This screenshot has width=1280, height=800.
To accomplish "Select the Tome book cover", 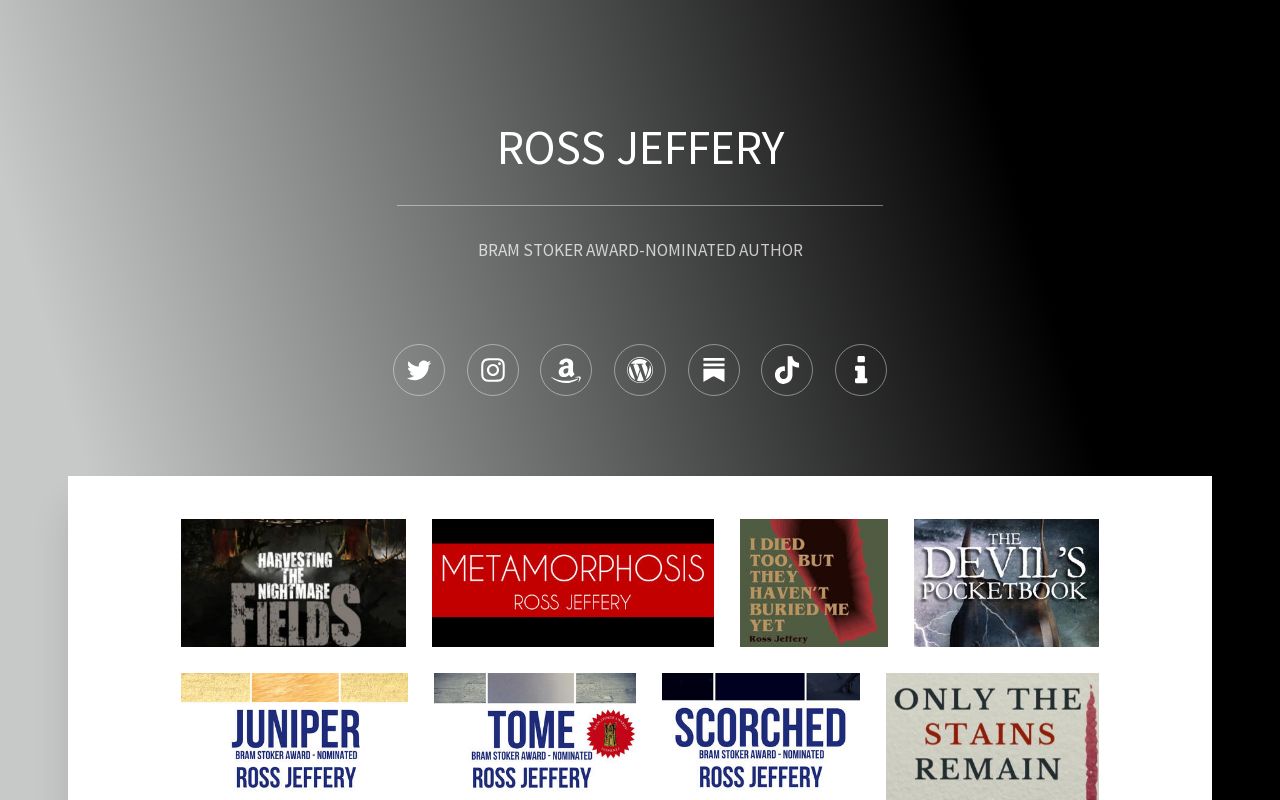I will click(535, 735).
